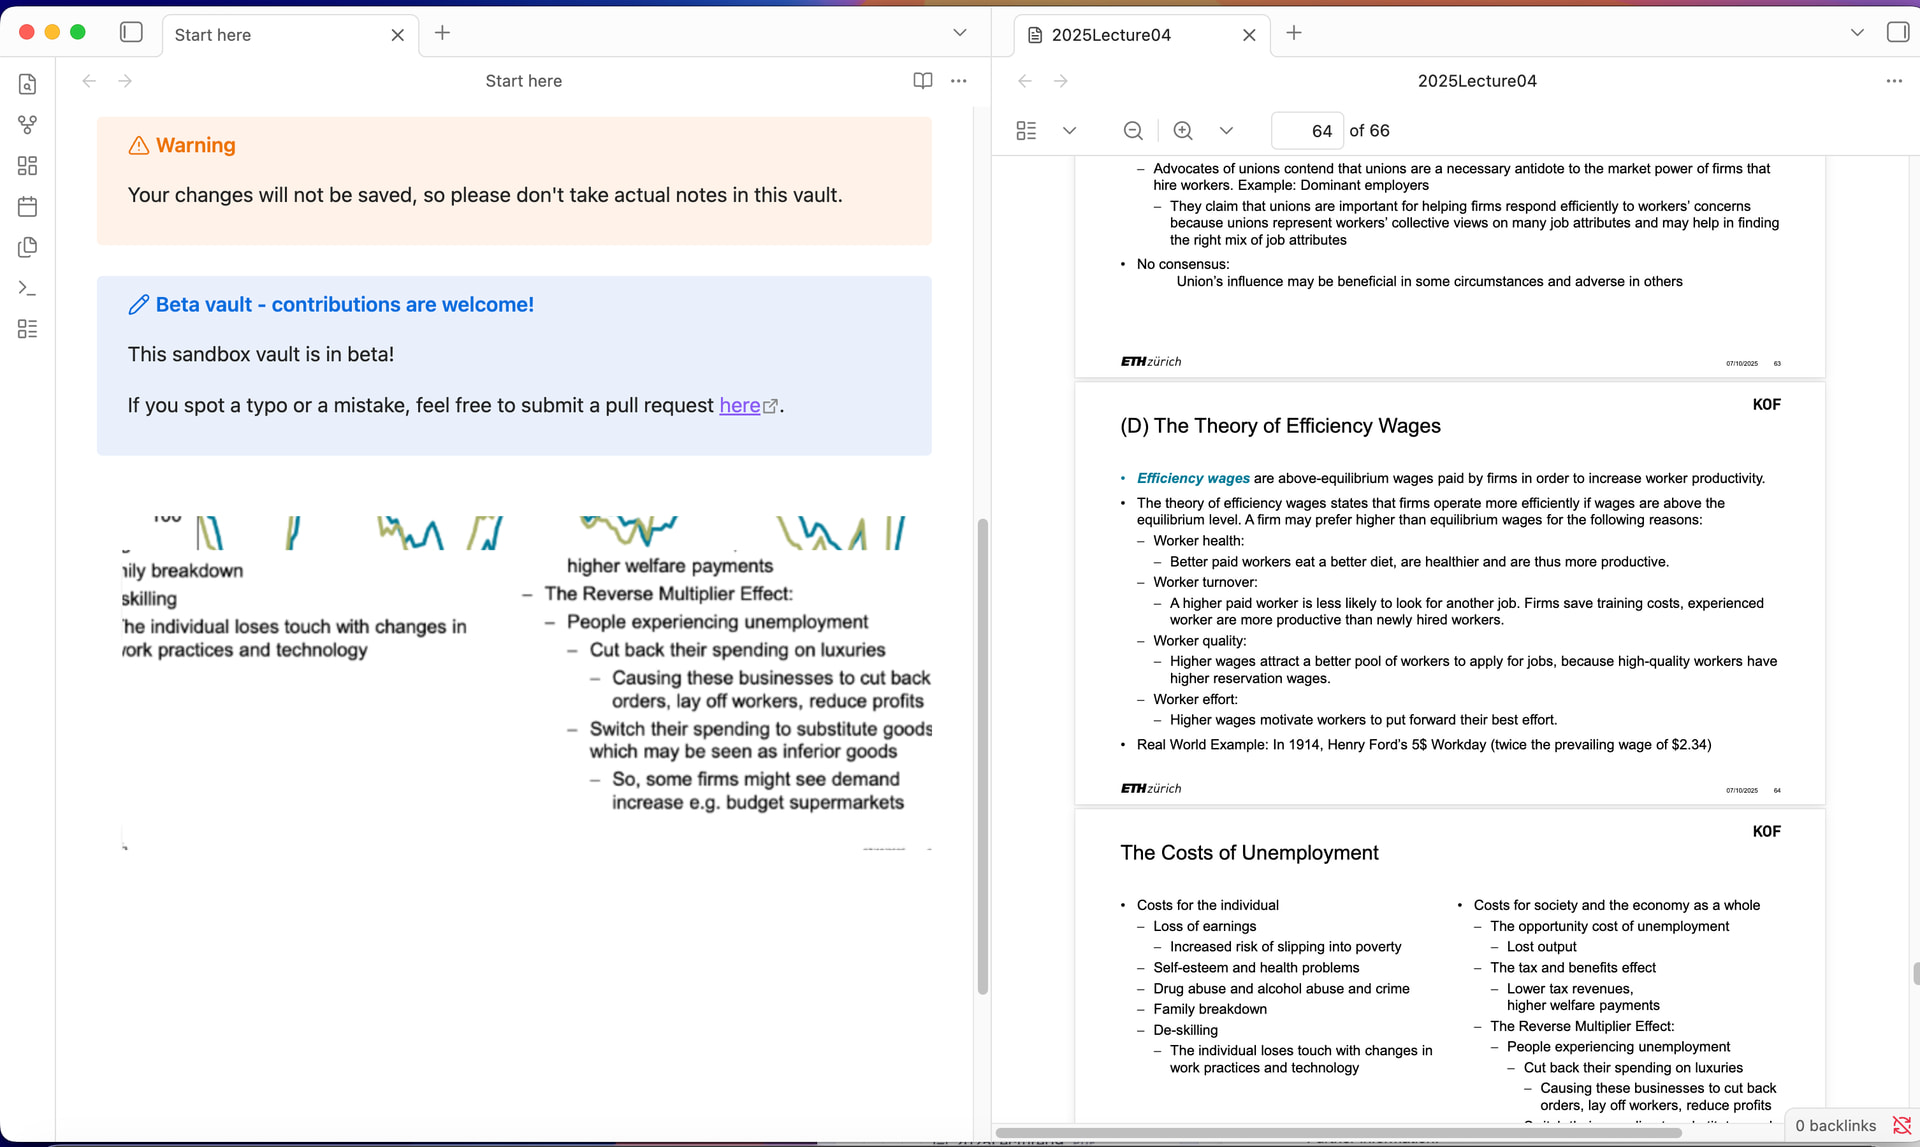Viewport: 1920px width, 1147px height.
Task: Select the 2025Lecture04 tab
Action: (1110, 35)
